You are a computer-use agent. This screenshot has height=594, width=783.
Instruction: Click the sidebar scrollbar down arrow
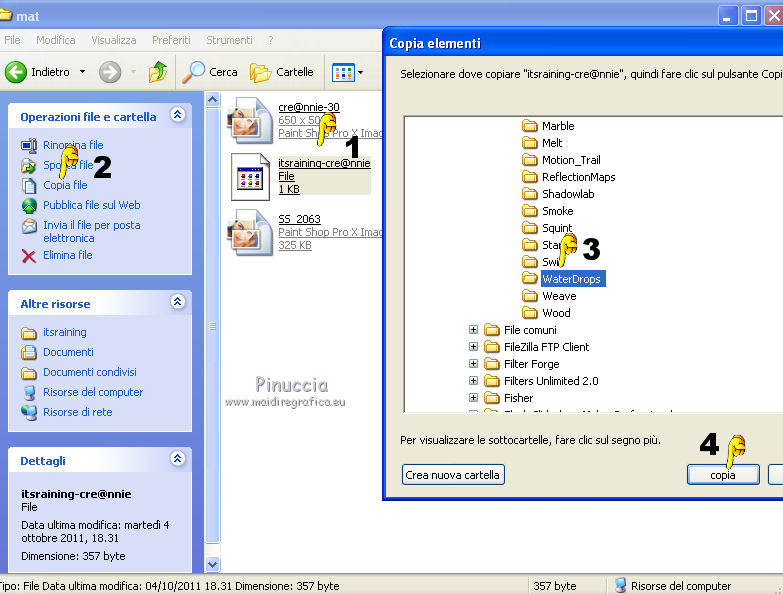coord(212,564)
